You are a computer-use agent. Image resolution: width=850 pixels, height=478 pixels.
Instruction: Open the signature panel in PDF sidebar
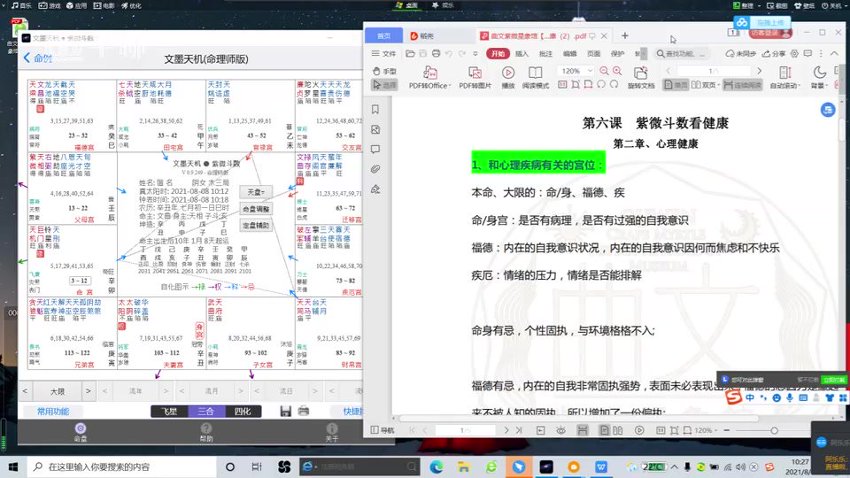tap(375, 189)
